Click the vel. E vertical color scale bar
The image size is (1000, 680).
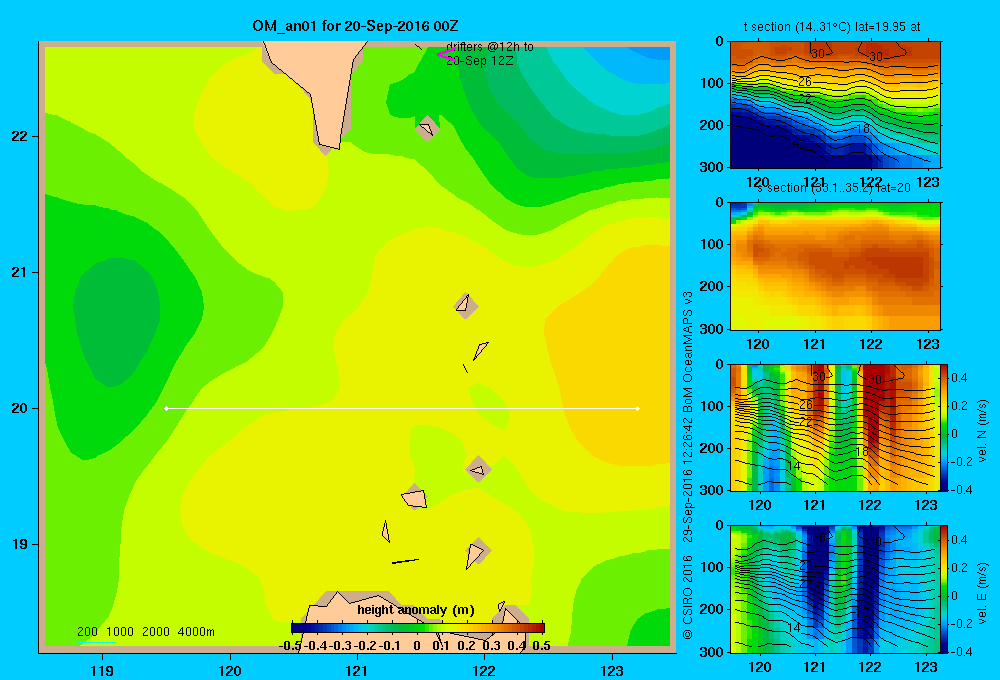point(944,589)
